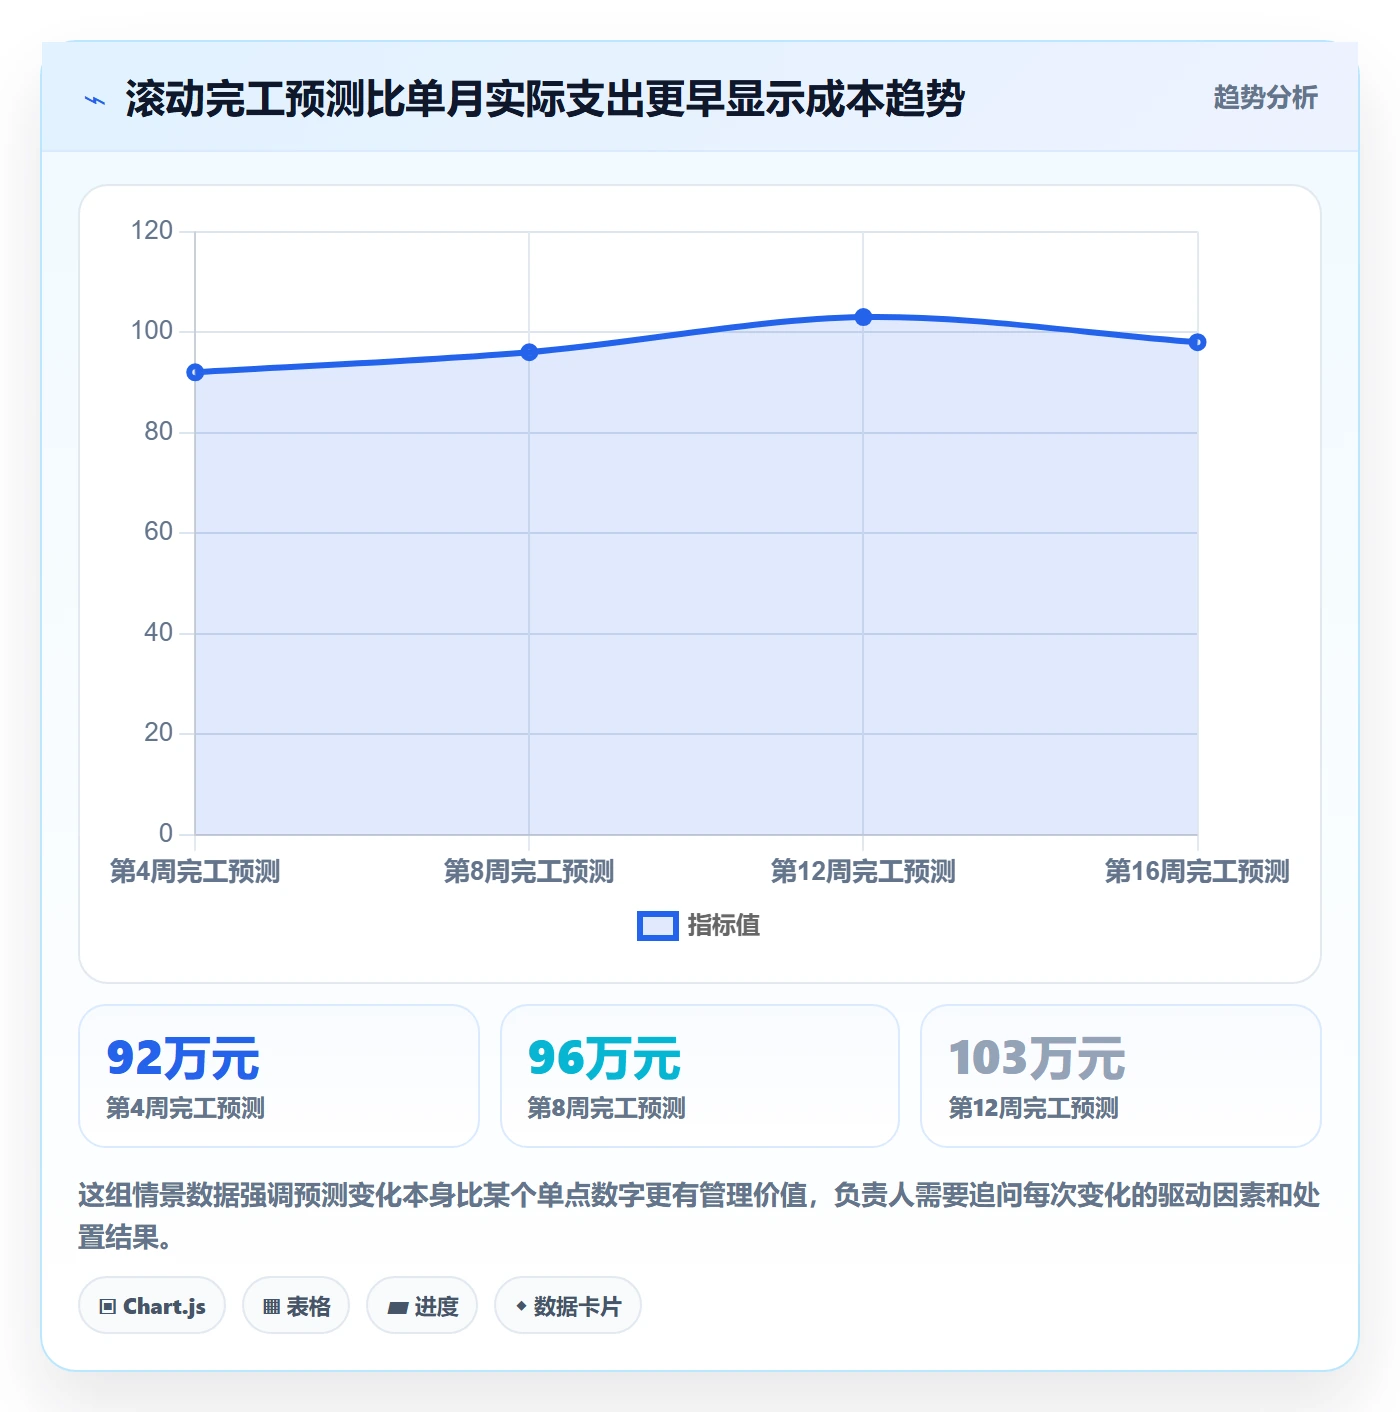Screen dimensions: 1400x1412
Task: Click the x-axis label 第4周完工预测
Action: pos(195,872)
